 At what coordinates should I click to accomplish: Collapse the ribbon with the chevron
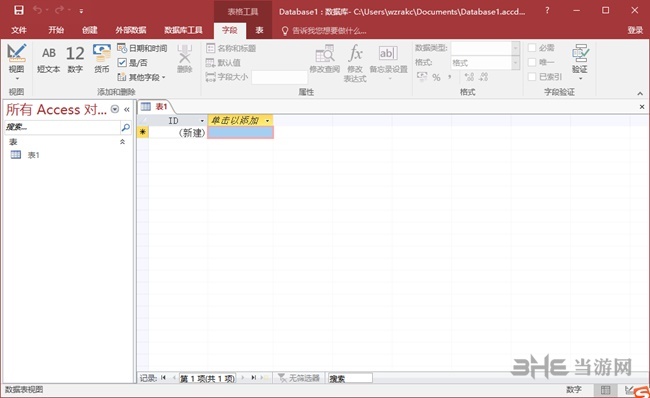(x=640, y=94)
